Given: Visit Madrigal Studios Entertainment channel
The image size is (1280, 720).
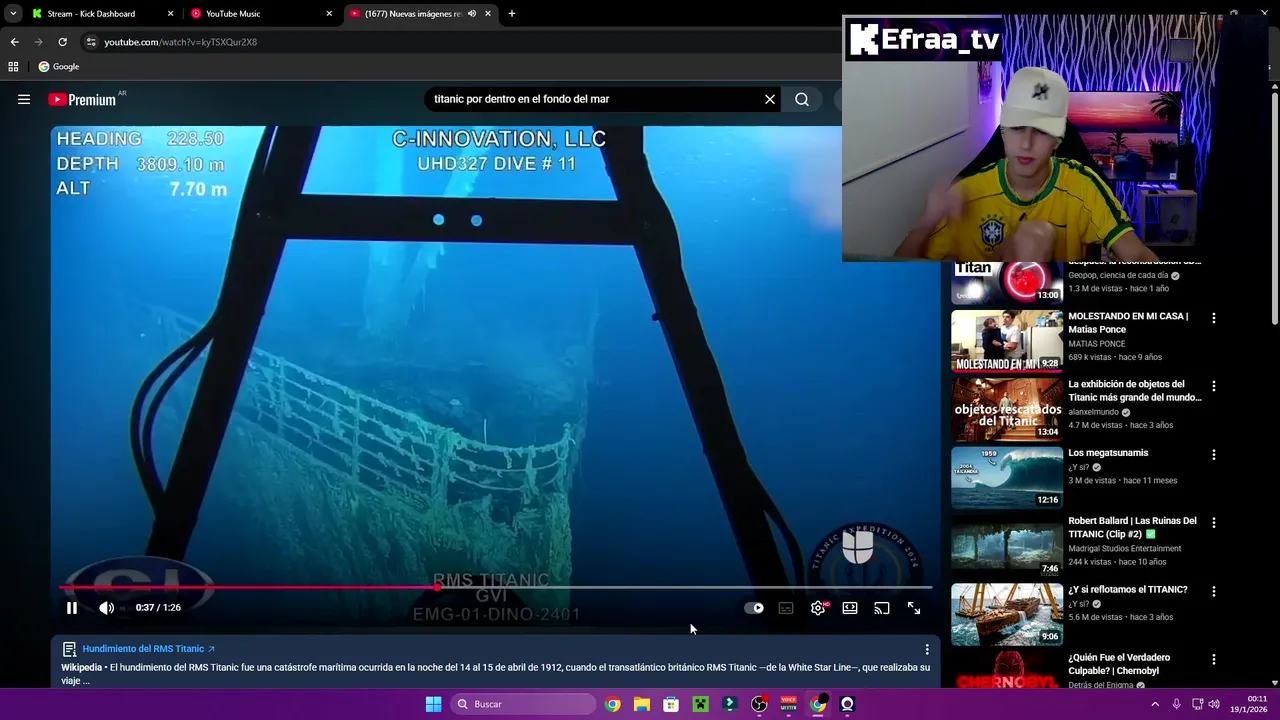Looking at the screenshot, I should (1124, 549).
